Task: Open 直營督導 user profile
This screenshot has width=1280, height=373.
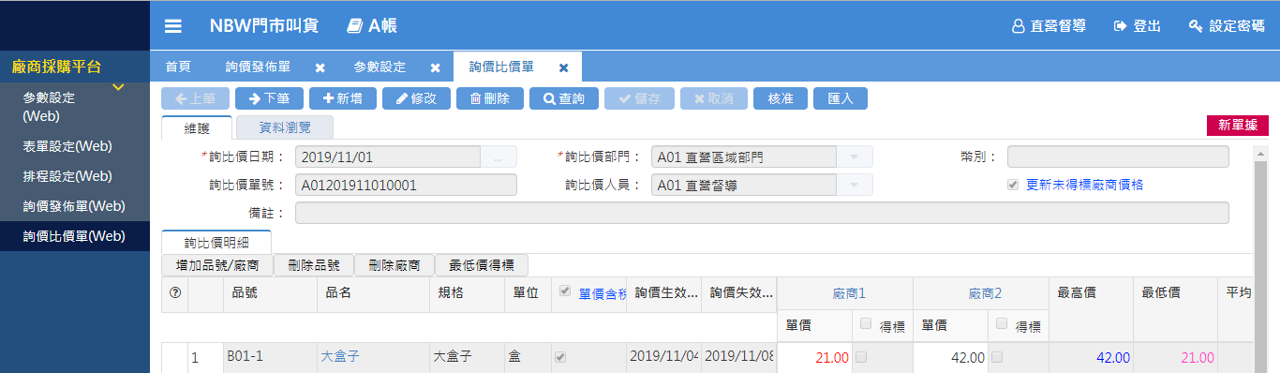Action: coord(1050,27)
